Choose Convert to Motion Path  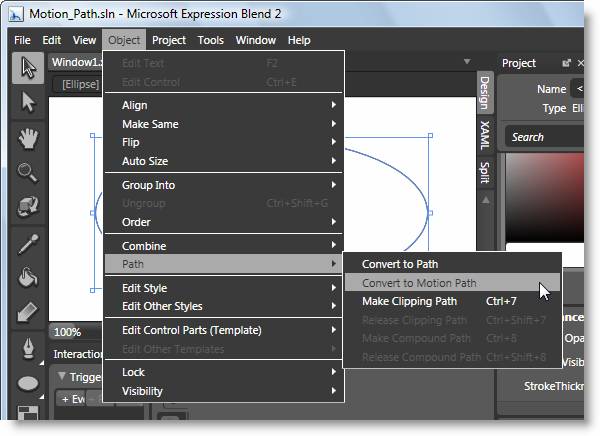point(452,283)
